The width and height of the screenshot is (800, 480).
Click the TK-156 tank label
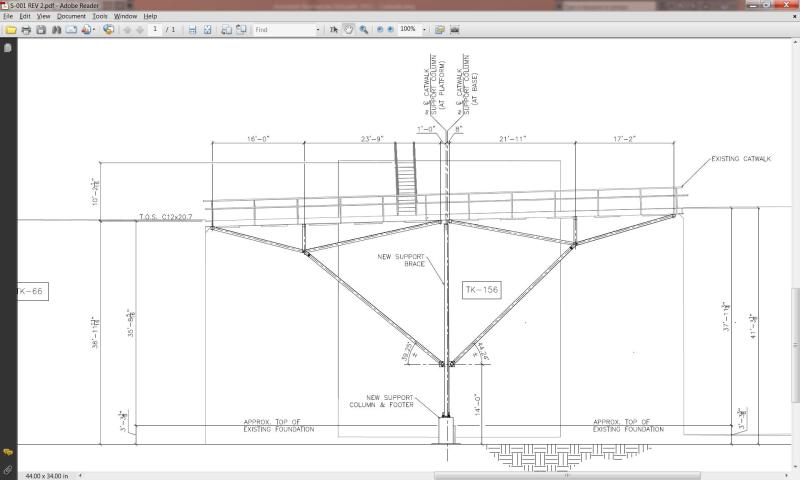tap(482, 290)
